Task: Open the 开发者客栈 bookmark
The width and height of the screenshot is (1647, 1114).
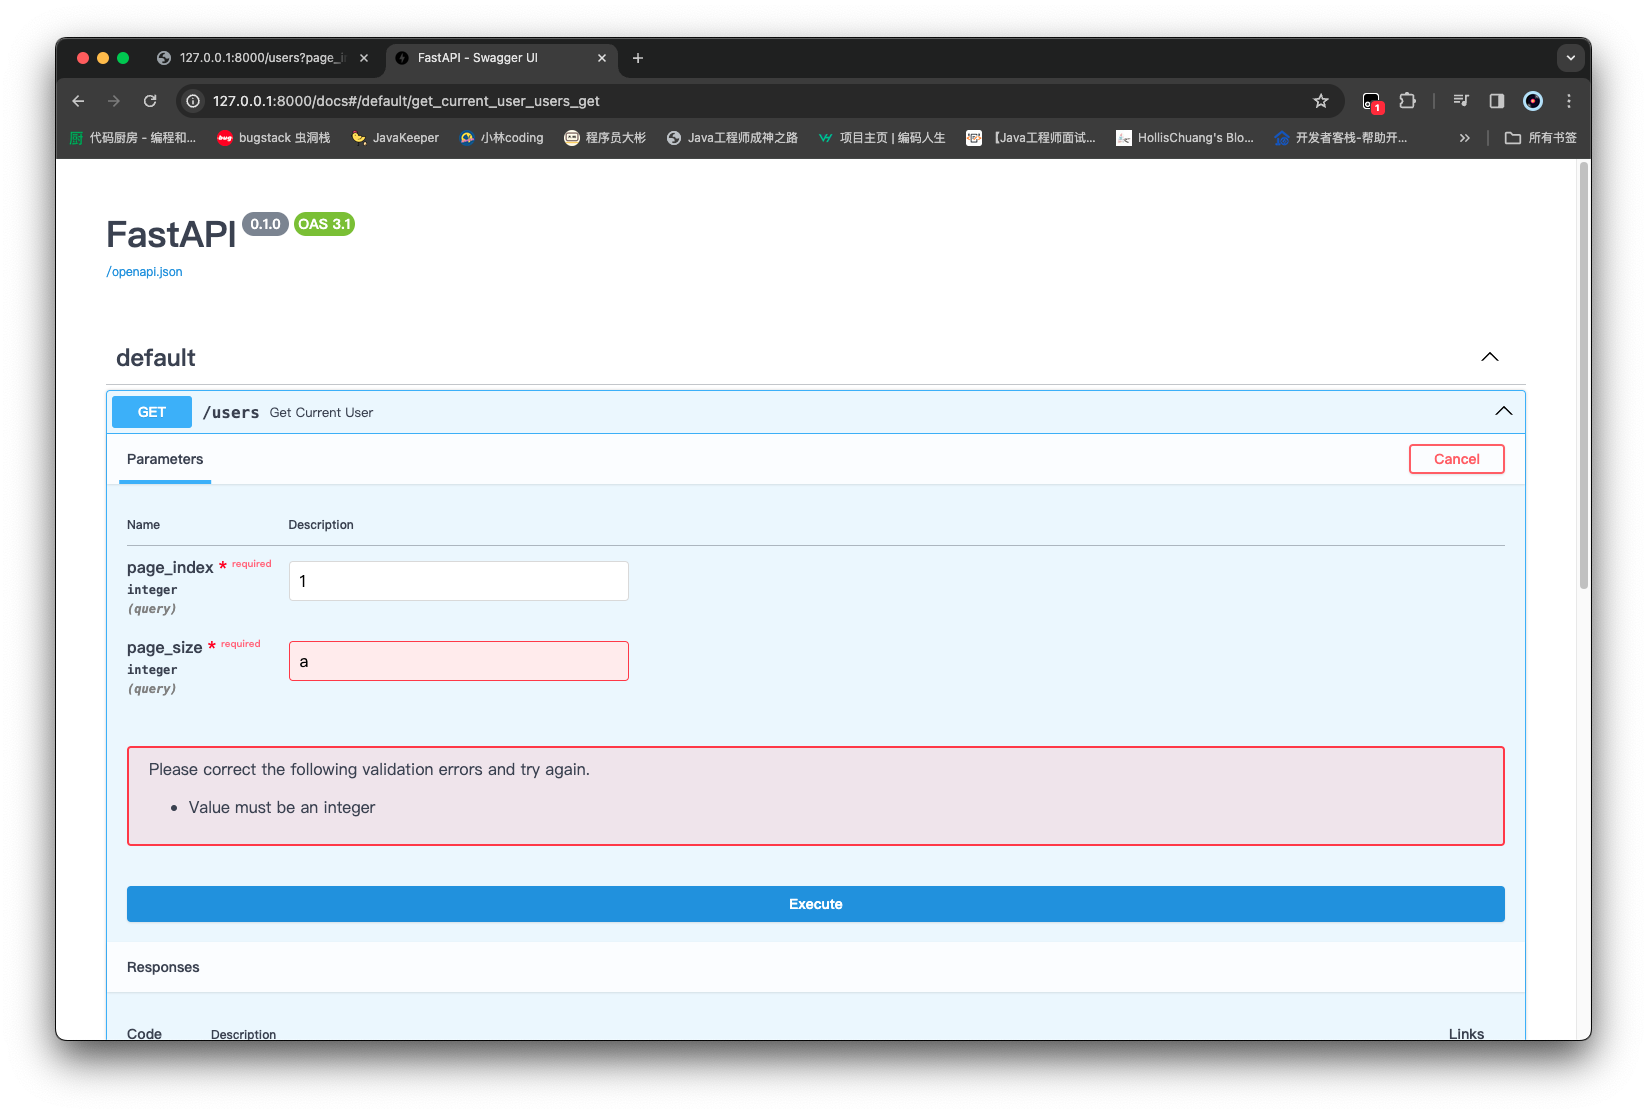Action: [1341, 138]
